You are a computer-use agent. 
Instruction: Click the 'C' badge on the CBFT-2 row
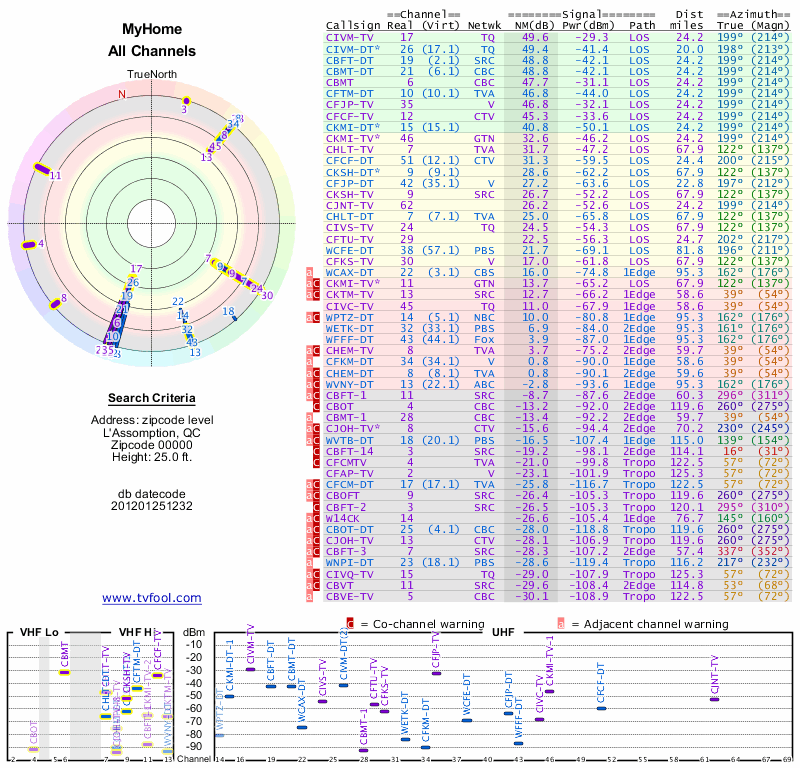click(x=316, y=507)
